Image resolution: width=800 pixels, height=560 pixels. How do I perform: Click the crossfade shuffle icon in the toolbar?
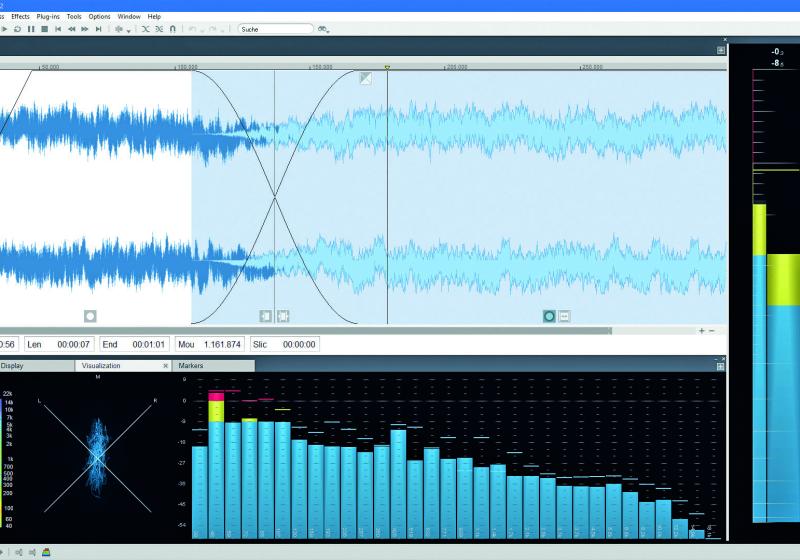pyautogui.click(x=146, y=29)
